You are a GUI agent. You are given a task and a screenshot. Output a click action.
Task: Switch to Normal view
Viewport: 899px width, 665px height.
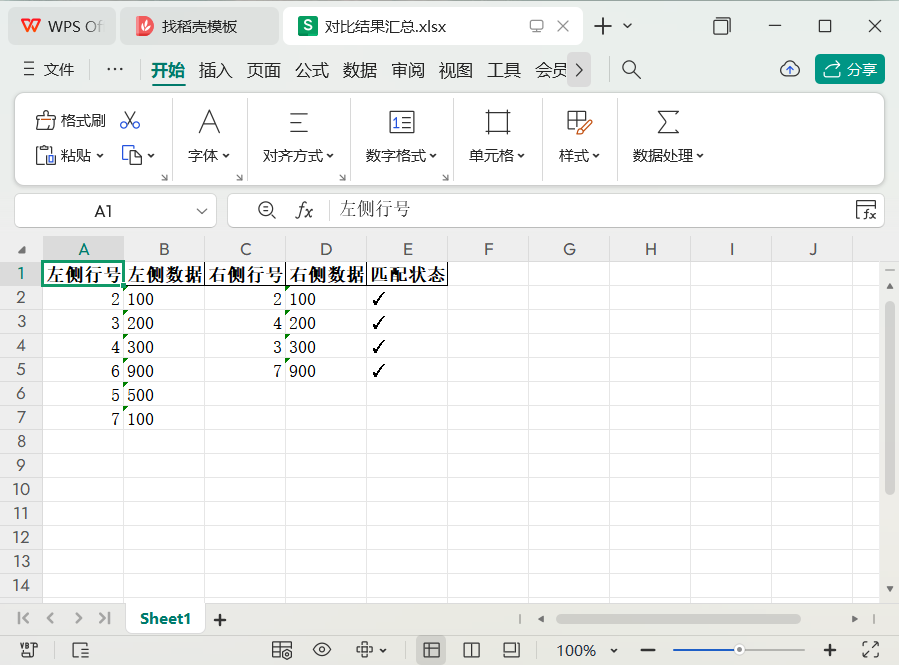pos(431,650)
